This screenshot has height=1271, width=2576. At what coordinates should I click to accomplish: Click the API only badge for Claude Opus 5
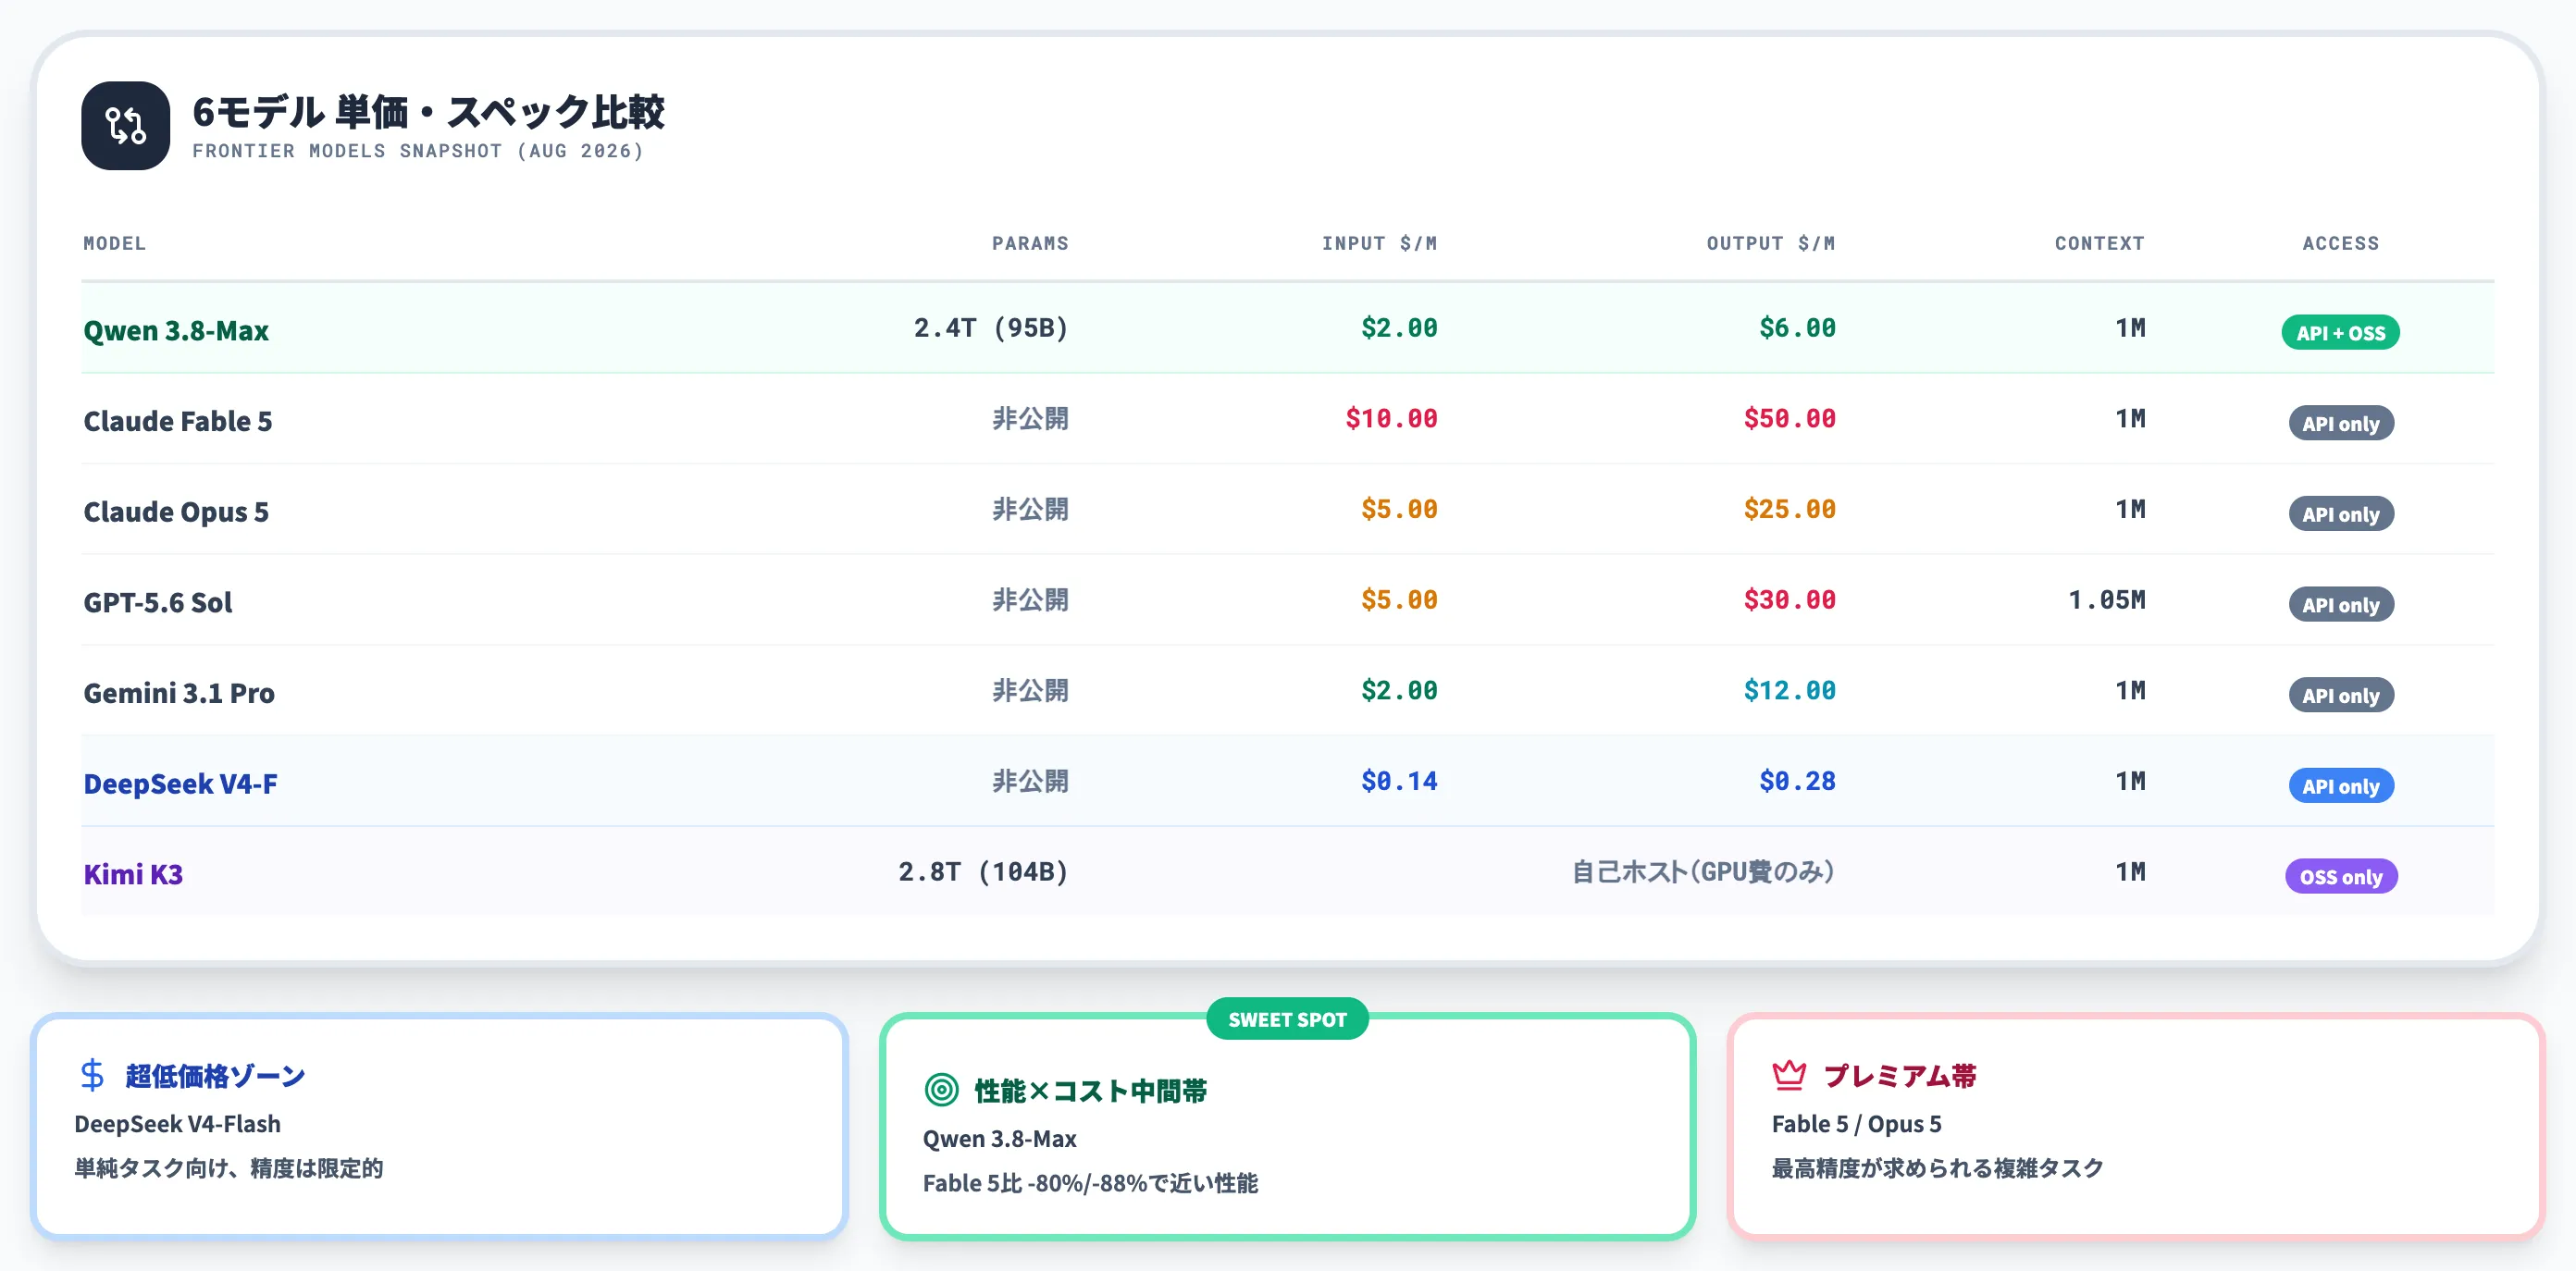tap(2340, 514)
